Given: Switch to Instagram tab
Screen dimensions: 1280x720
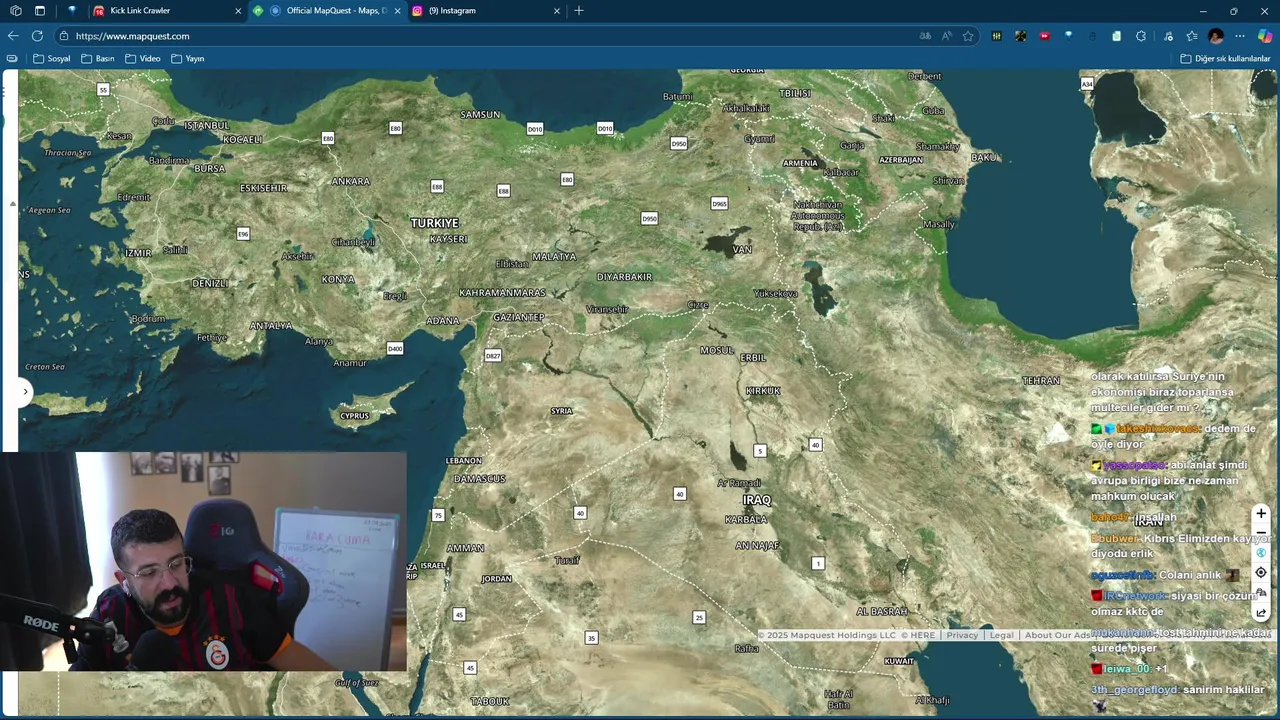Looking at the screenshot, I should click(485, 10).
